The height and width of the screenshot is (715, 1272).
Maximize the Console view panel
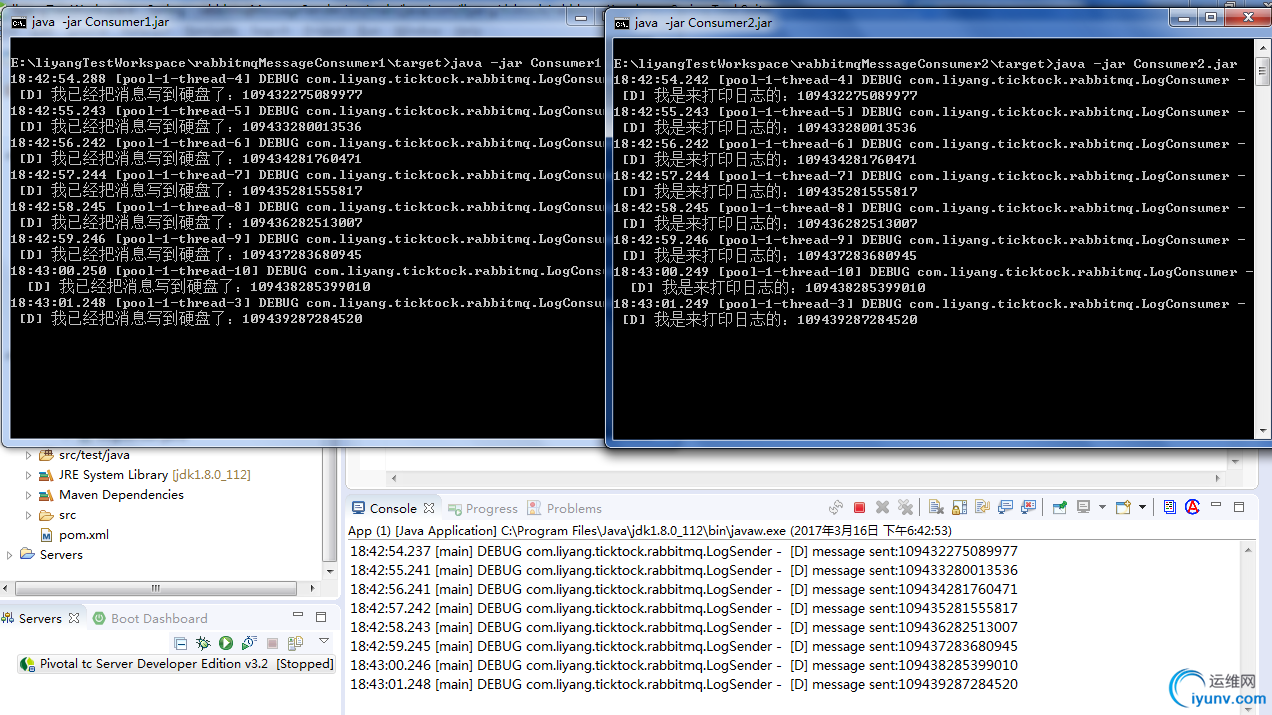1239,507
